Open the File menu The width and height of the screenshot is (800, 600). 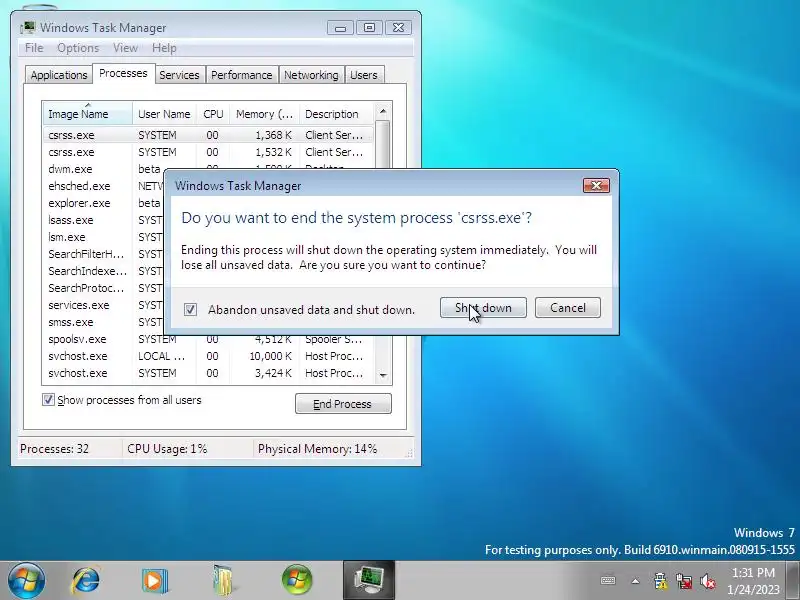(x=34, y=48)
